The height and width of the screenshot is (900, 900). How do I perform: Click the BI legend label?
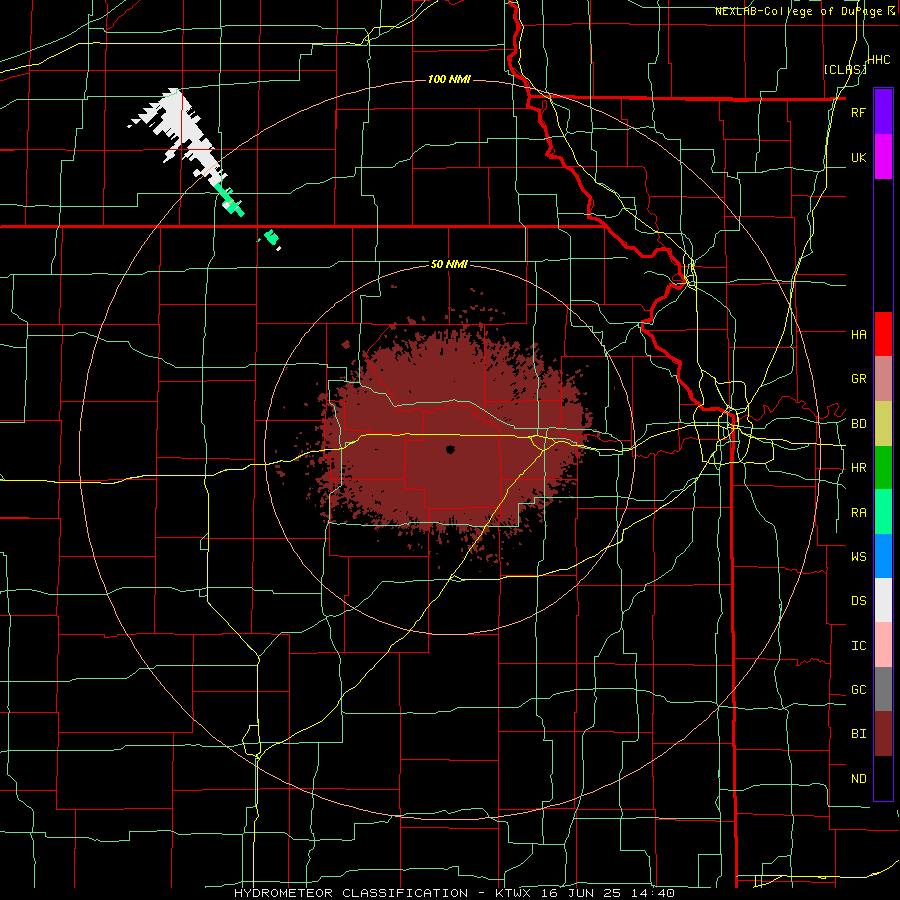coord(859,734)
